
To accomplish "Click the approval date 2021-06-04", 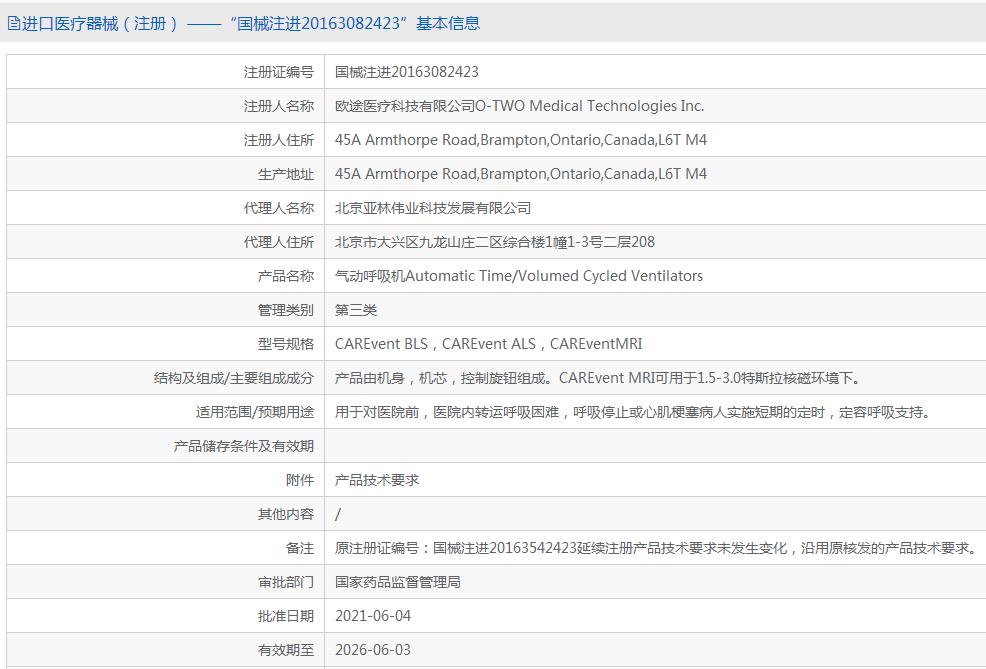I will pos(372,616).
